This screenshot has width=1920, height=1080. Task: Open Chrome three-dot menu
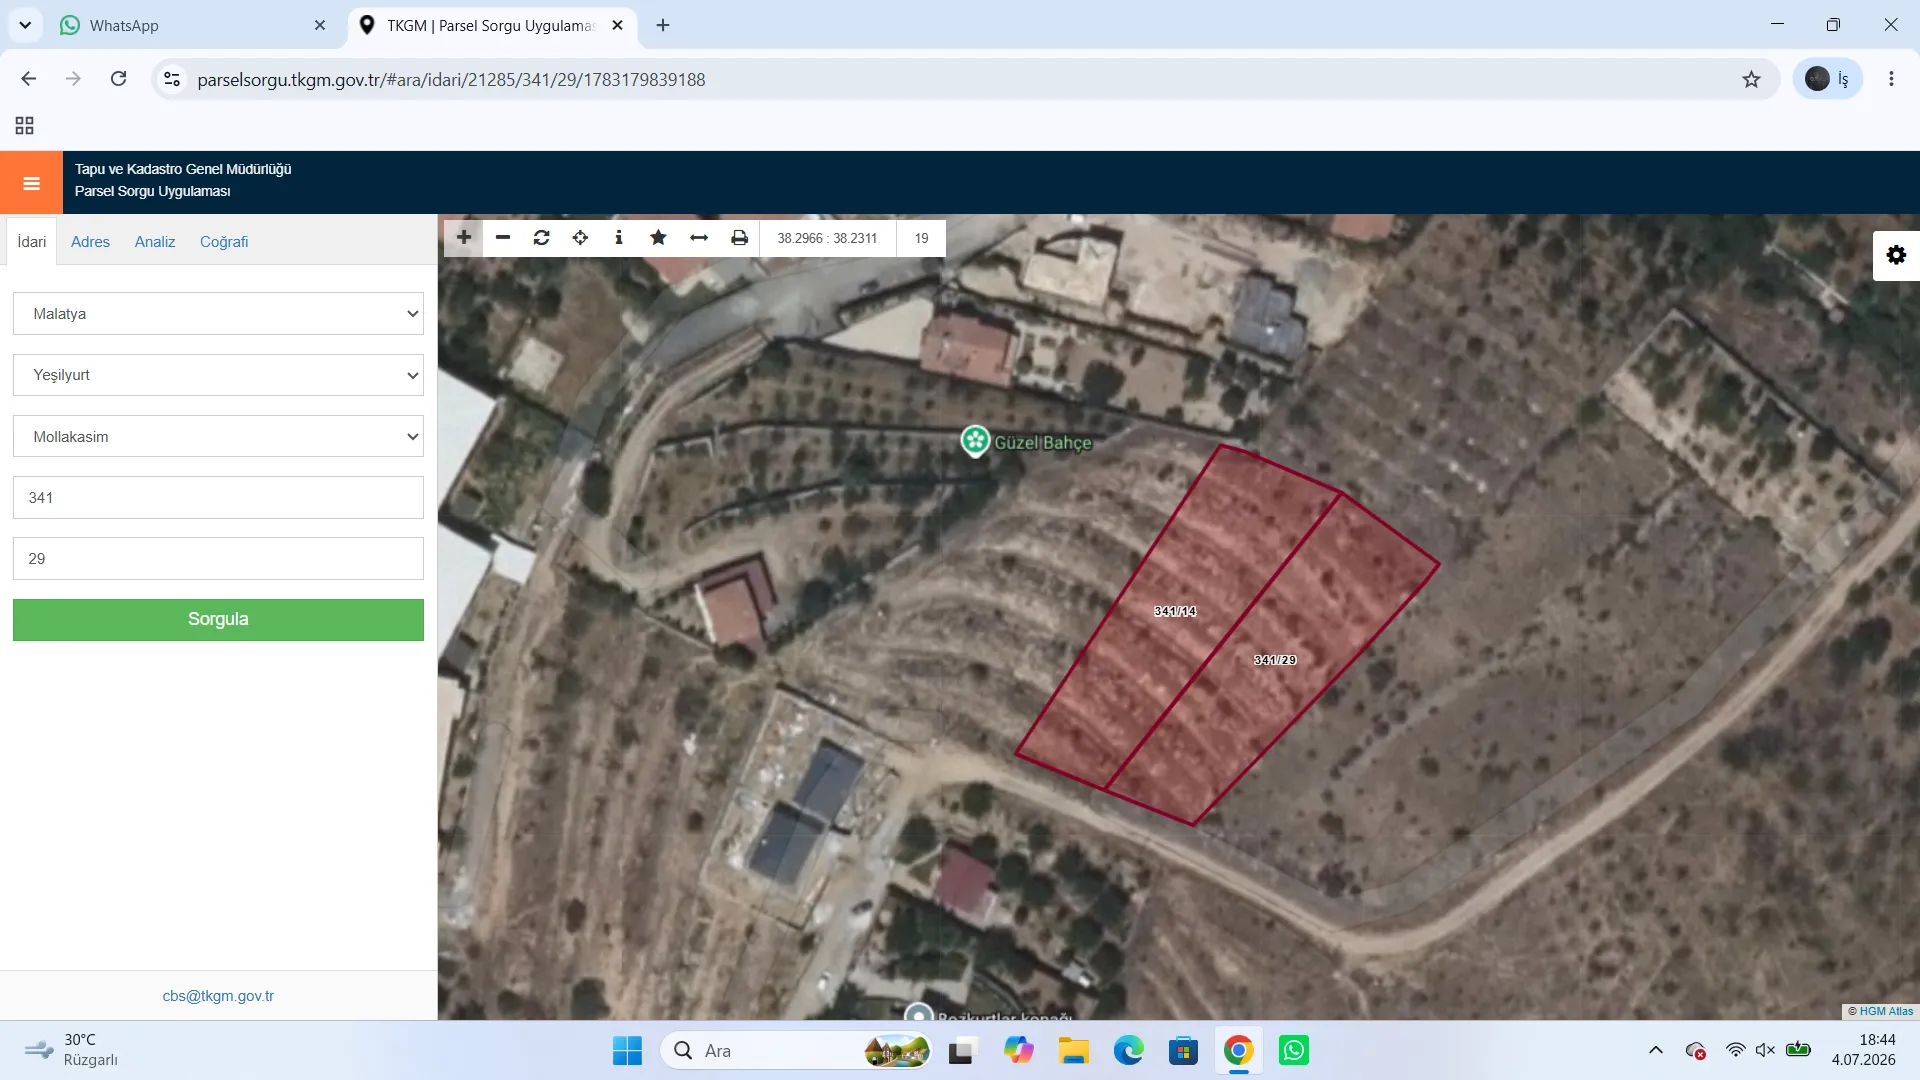tap(1891, 79)
